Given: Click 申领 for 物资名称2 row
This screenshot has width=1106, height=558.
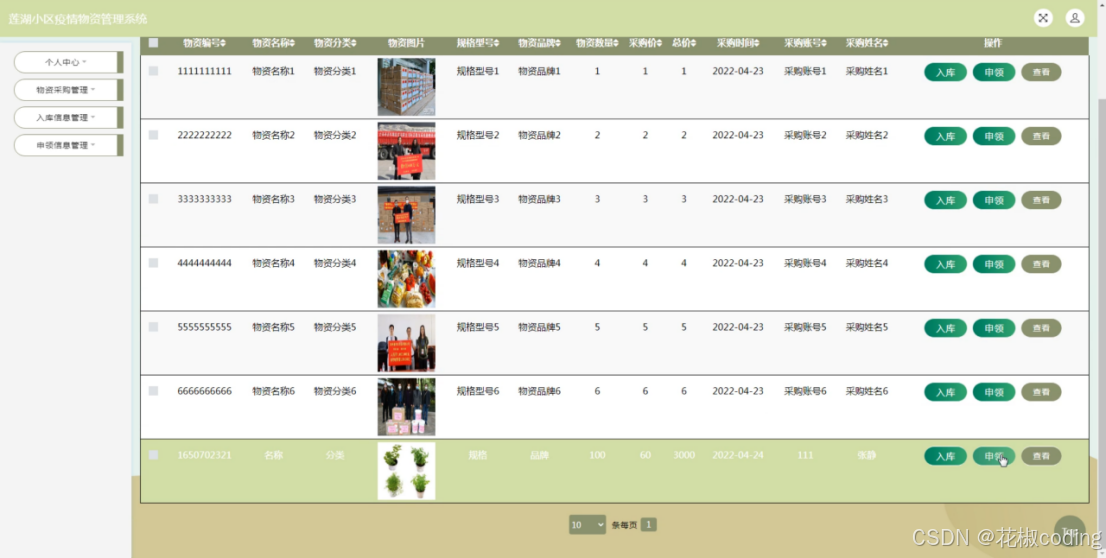Looking at the screenshot, I should pyautogui.click(x=994, y=136).
